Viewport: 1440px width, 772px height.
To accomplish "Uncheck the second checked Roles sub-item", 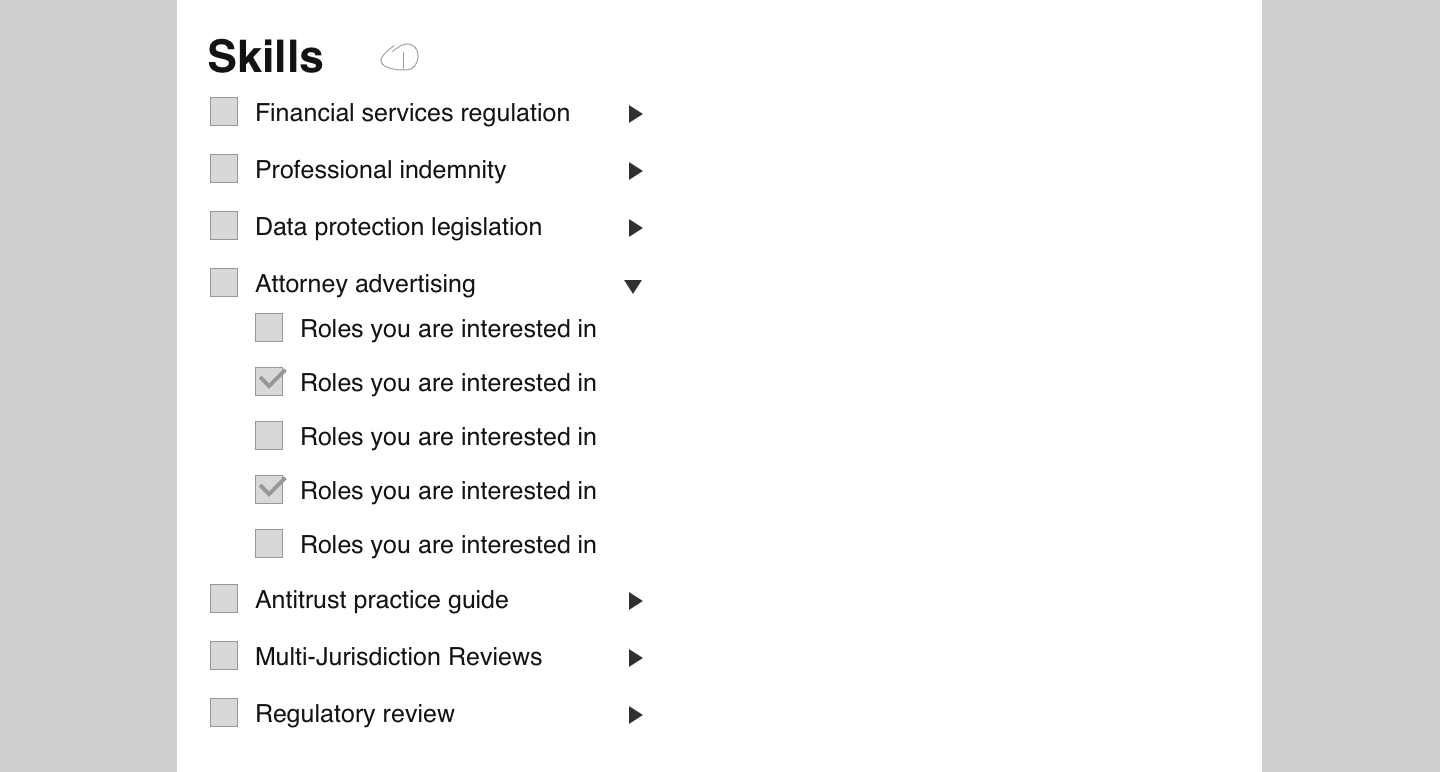I will (x=269, y=490).
